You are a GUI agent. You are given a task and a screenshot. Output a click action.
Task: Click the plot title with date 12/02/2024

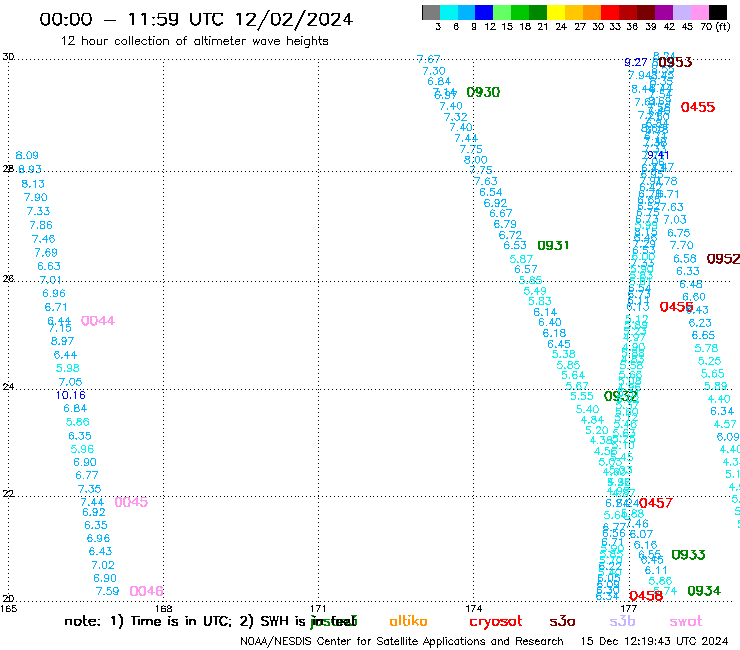tap(196, 19)
